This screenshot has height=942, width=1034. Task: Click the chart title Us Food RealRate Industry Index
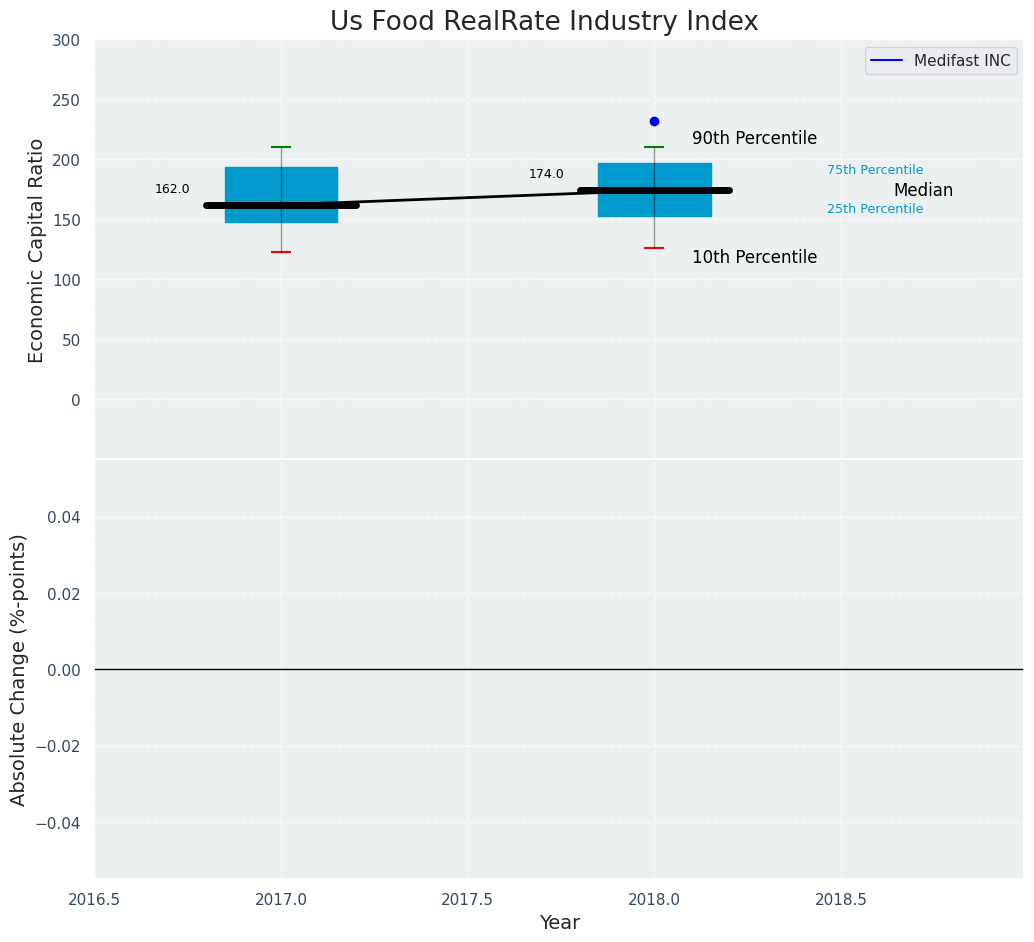[544, 22]
